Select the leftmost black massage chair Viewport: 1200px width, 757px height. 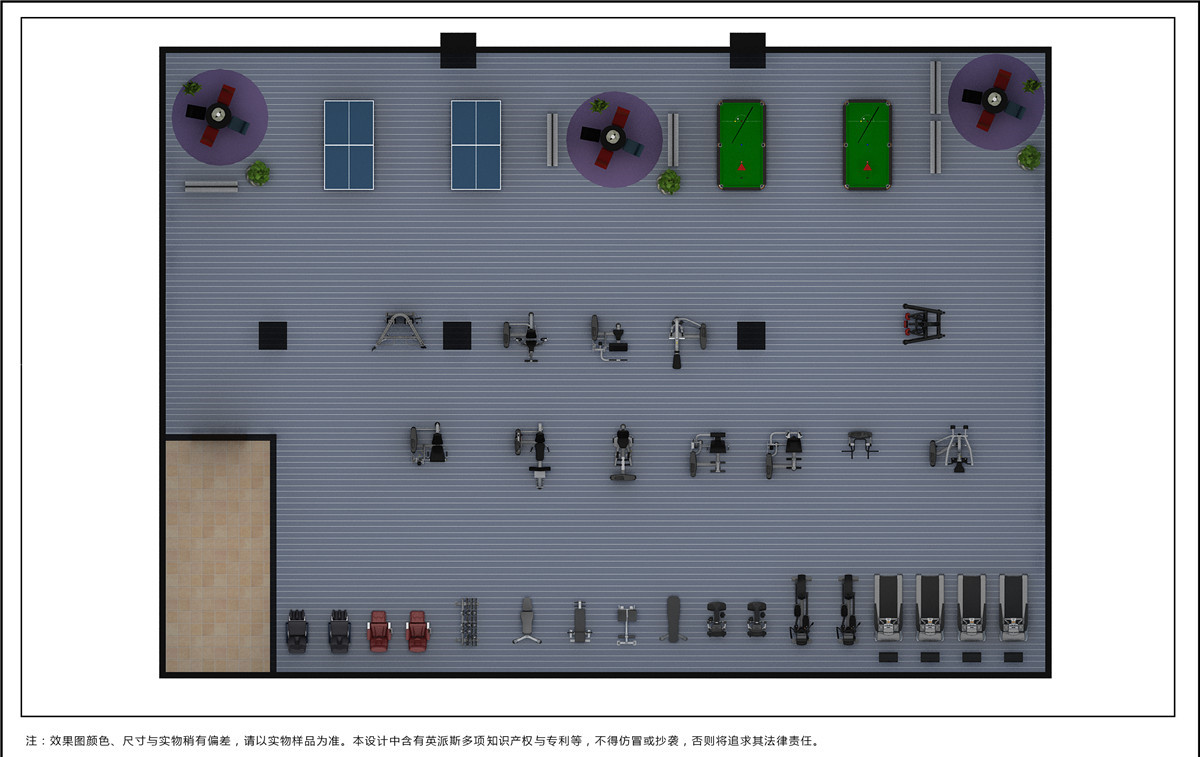pyautogui.click(x=298, y=632)
